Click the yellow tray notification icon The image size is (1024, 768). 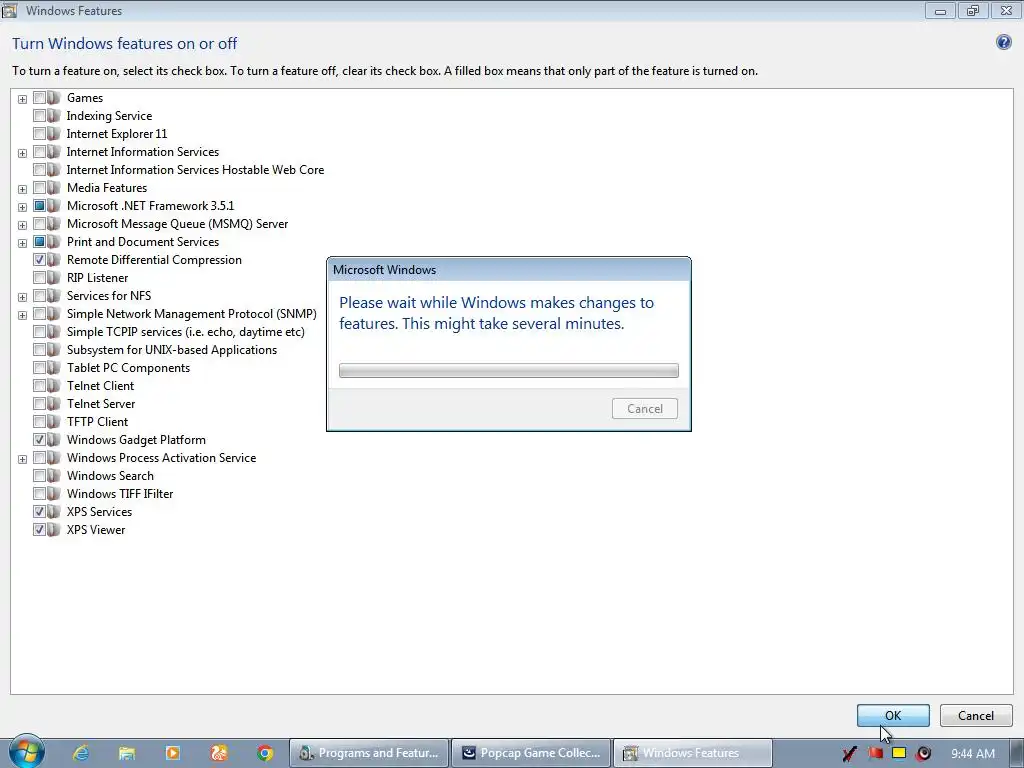click(899, 754)
